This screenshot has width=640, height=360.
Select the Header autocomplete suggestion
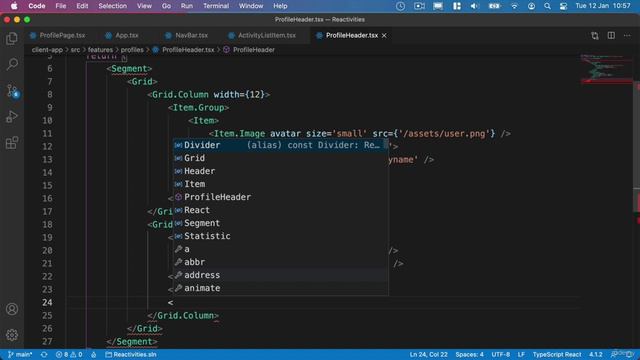click(x=280, y=171)
